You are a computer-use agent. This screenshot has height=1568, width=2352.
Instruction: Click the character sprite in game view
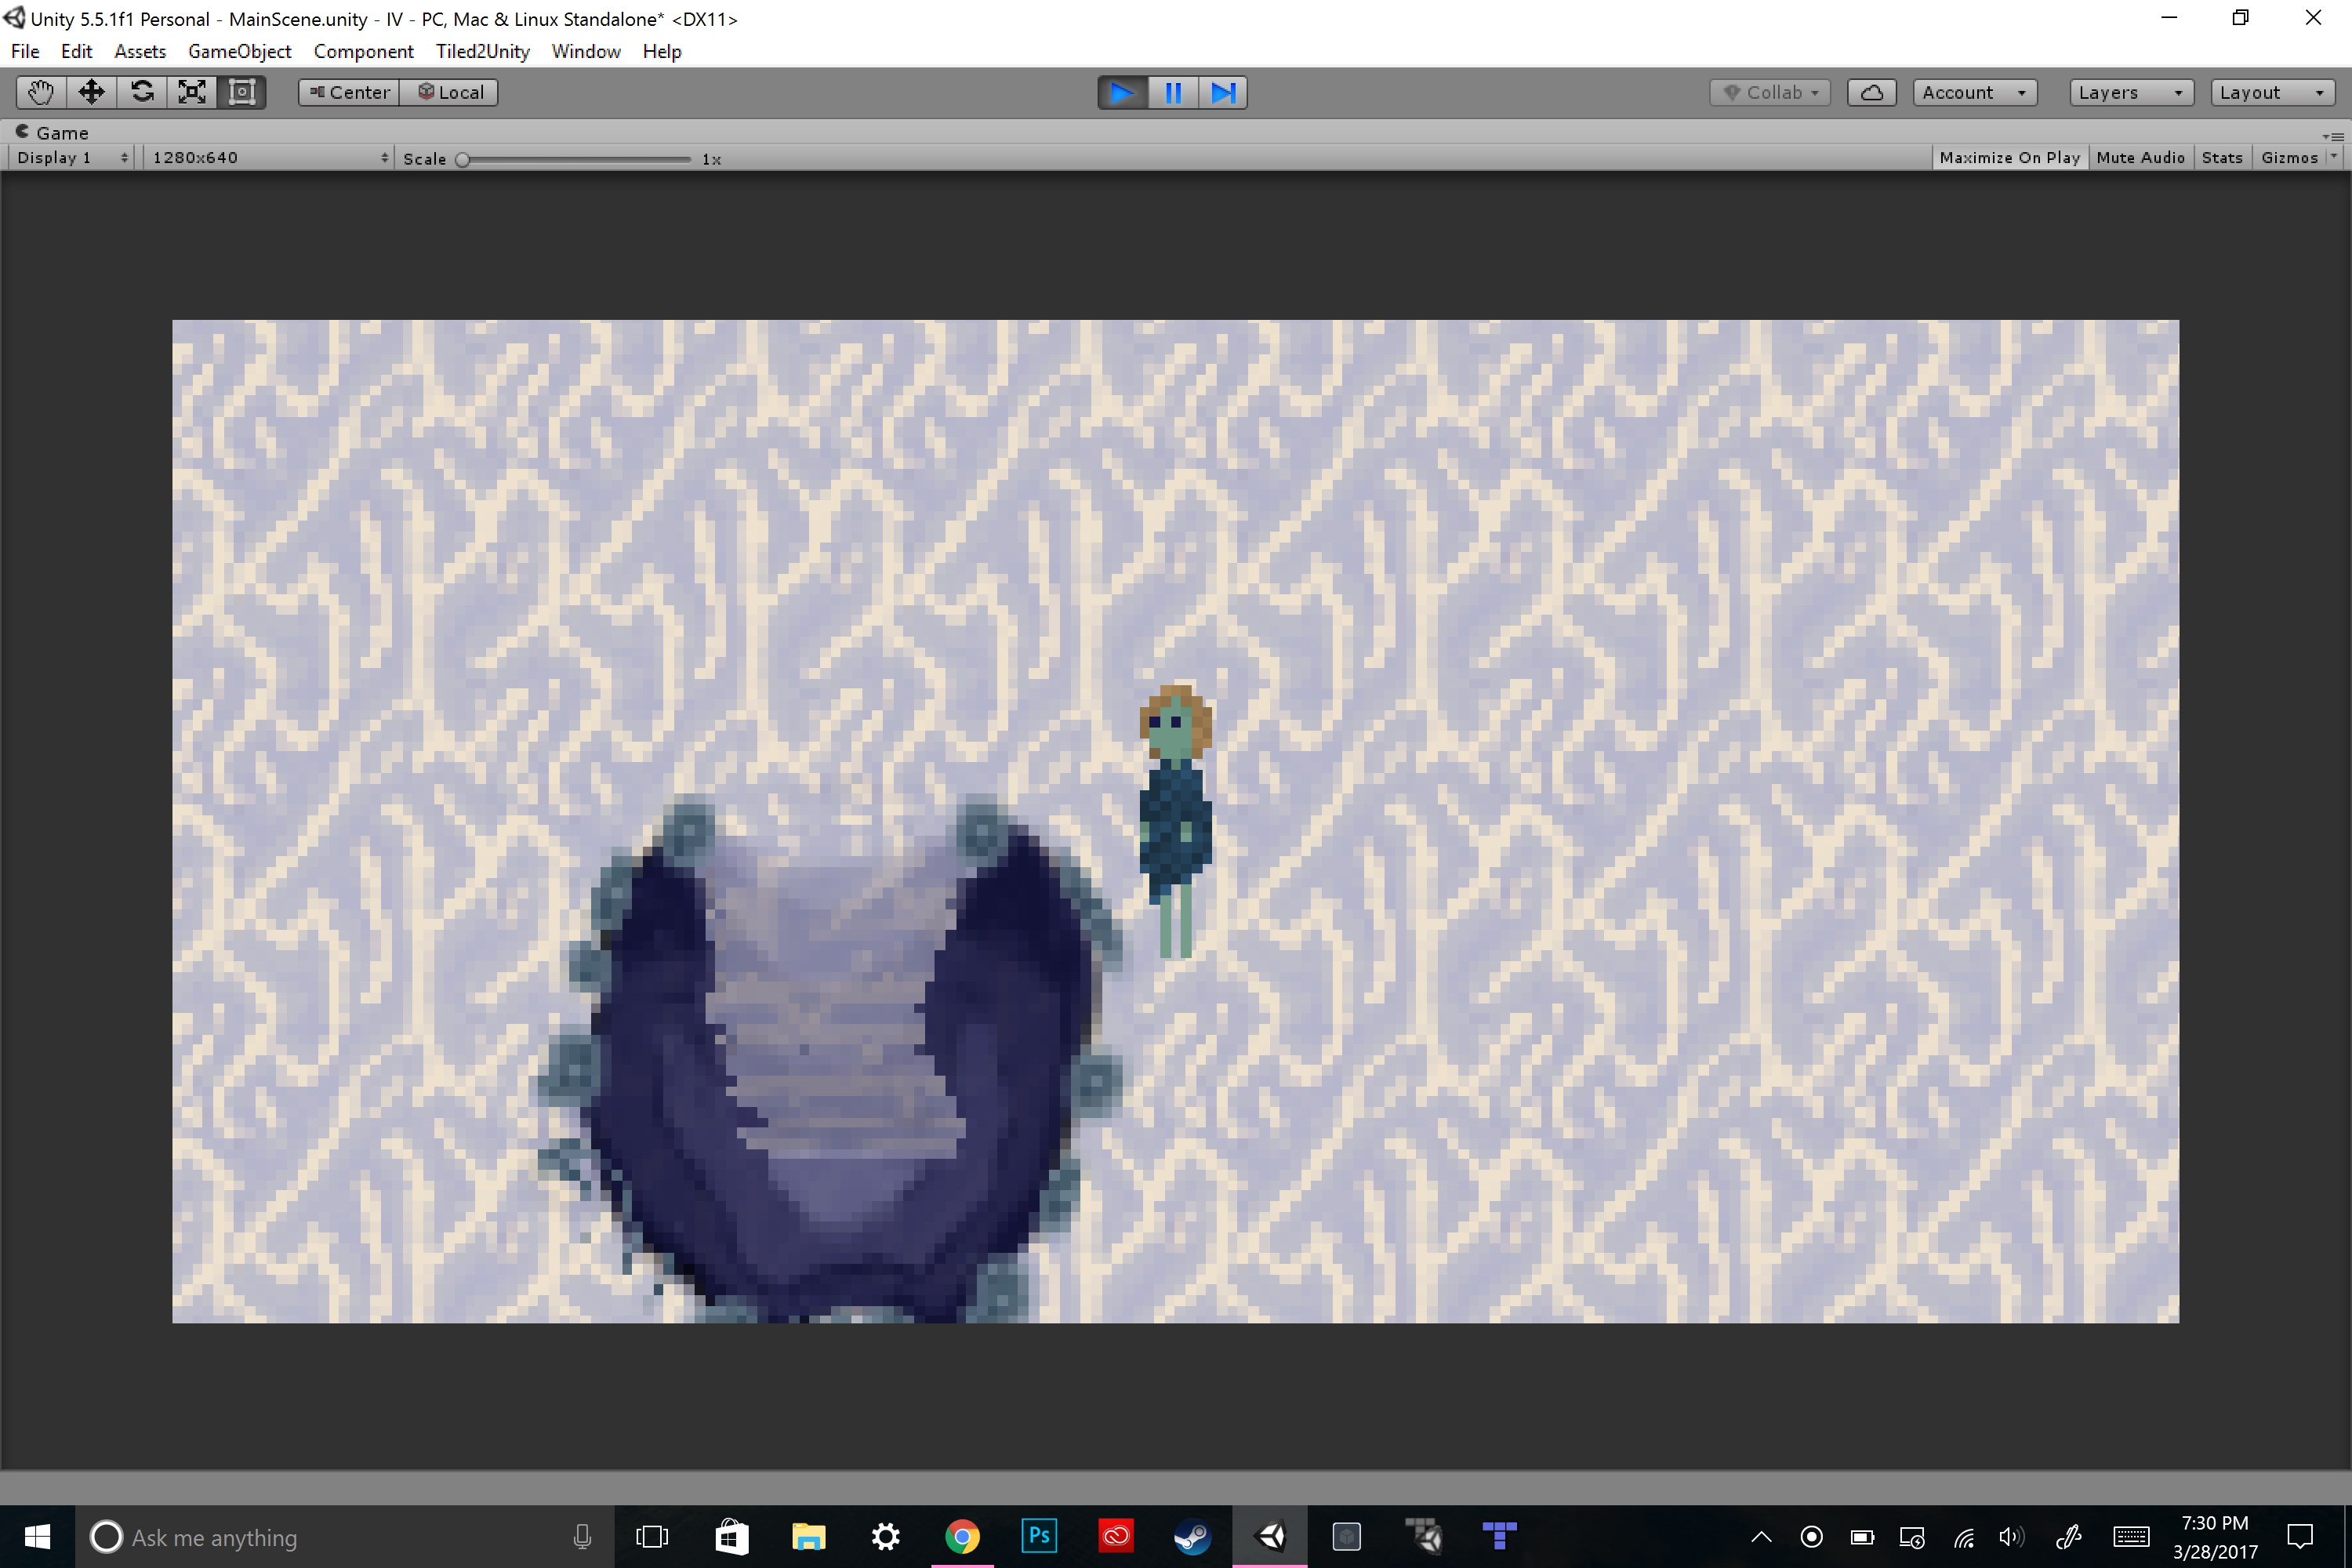(1176, 822)
